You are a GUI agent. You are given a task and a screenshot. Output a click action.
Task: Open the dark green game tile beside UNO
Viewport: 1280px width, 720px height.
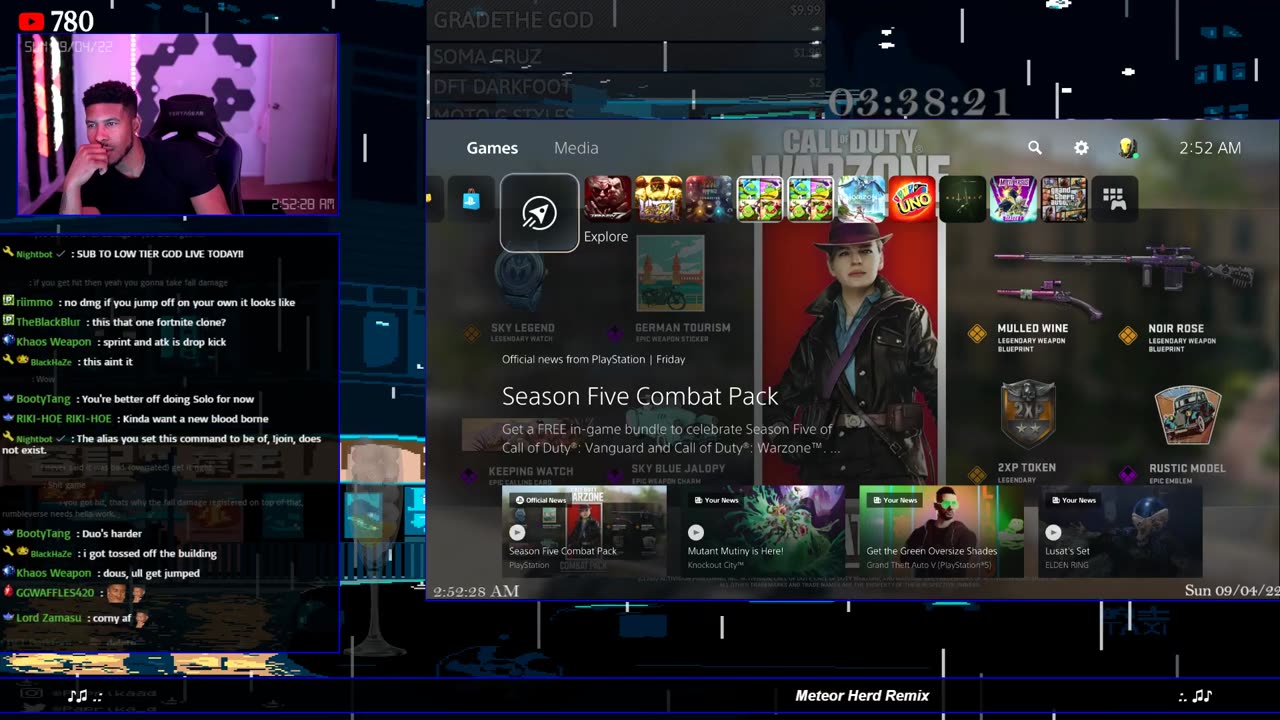click(x=963, y=199)
